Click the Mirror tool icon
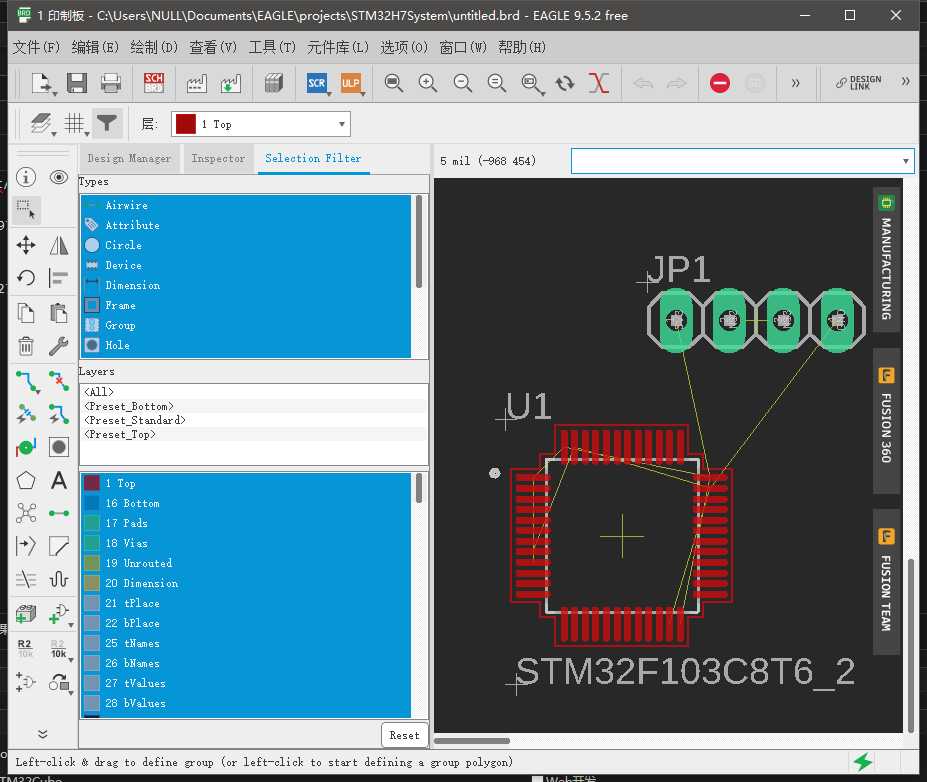Viewport: 927px width, 782px height. click(x=59, y=244)
